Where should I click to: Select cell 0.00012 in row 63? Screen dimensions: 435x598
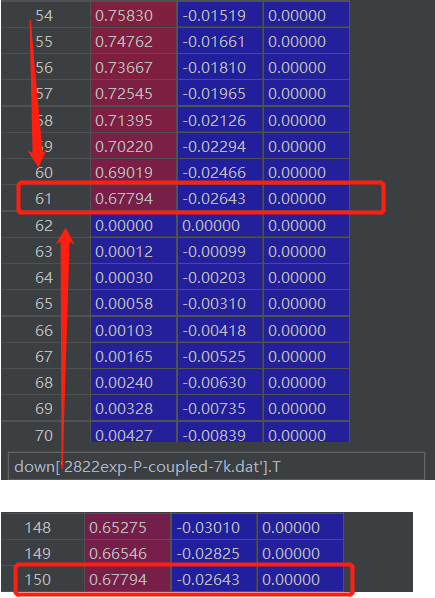click(133, 251)
